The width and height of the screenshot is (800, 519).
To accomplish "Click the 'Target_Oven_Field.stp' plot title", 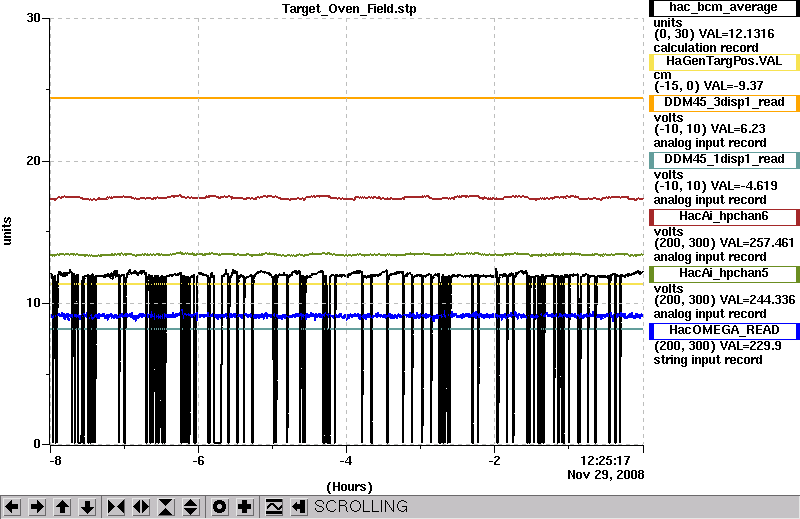I will click(x=349, y=9).
